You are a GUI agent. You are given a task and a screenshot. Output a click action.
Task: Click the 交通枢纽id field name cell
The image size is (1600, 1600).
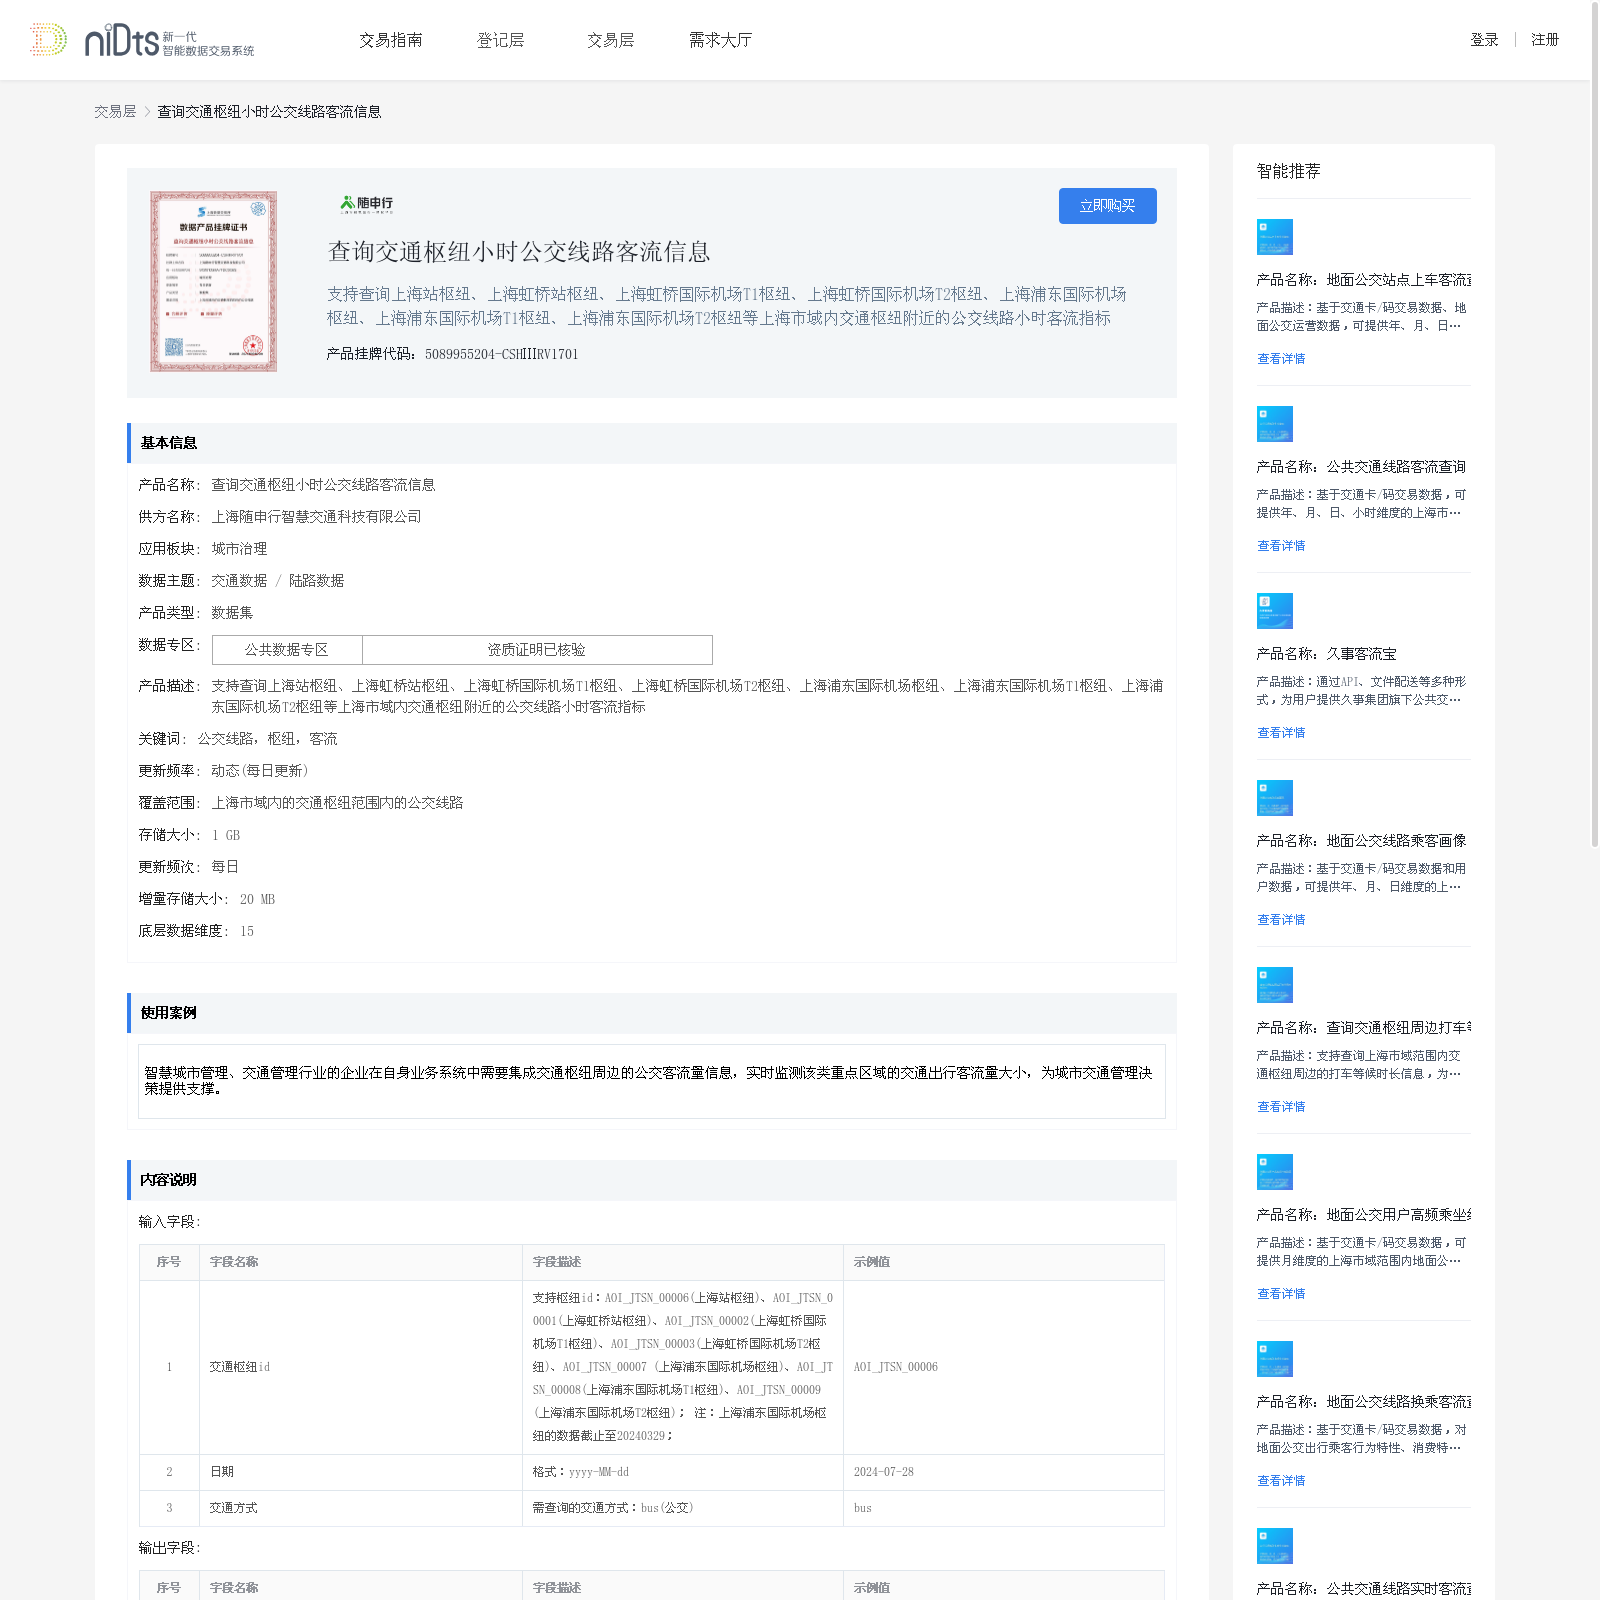point(361,1367)
